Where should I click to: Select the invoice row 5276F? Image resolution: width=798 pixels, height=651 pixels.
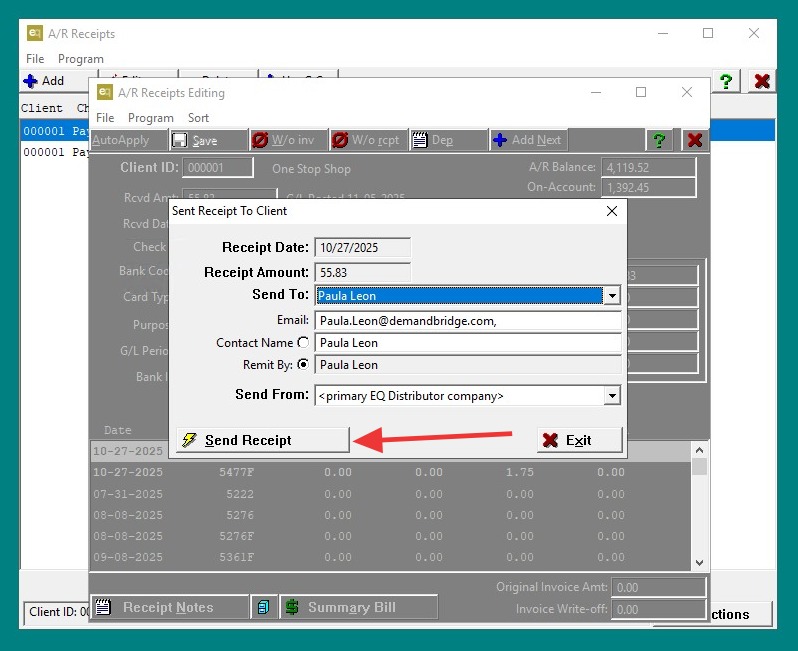tap(391, 536)
